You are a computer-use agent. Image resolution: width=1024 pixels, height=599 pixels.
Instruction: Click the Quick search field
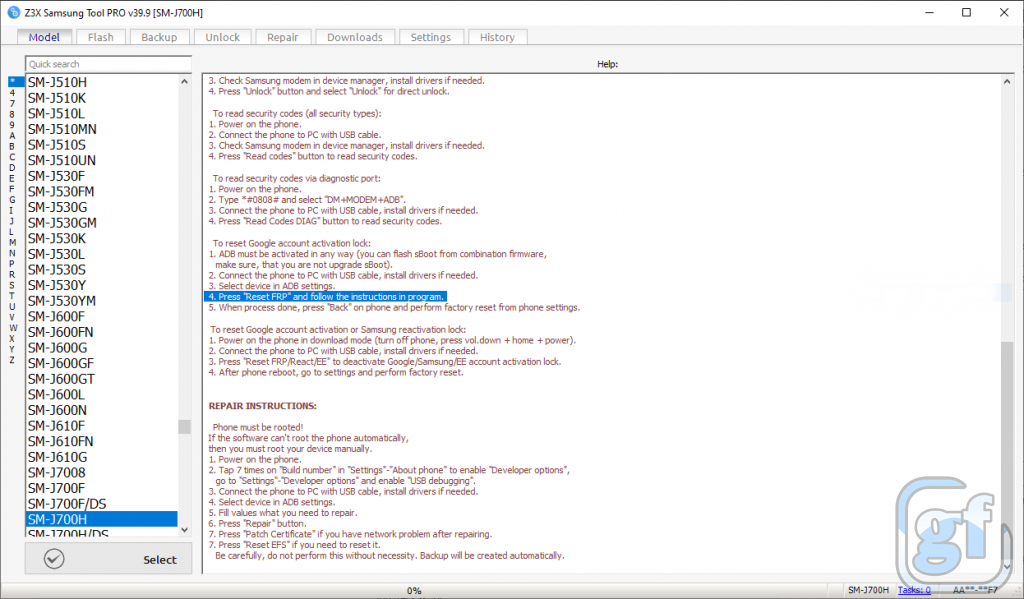108,64
